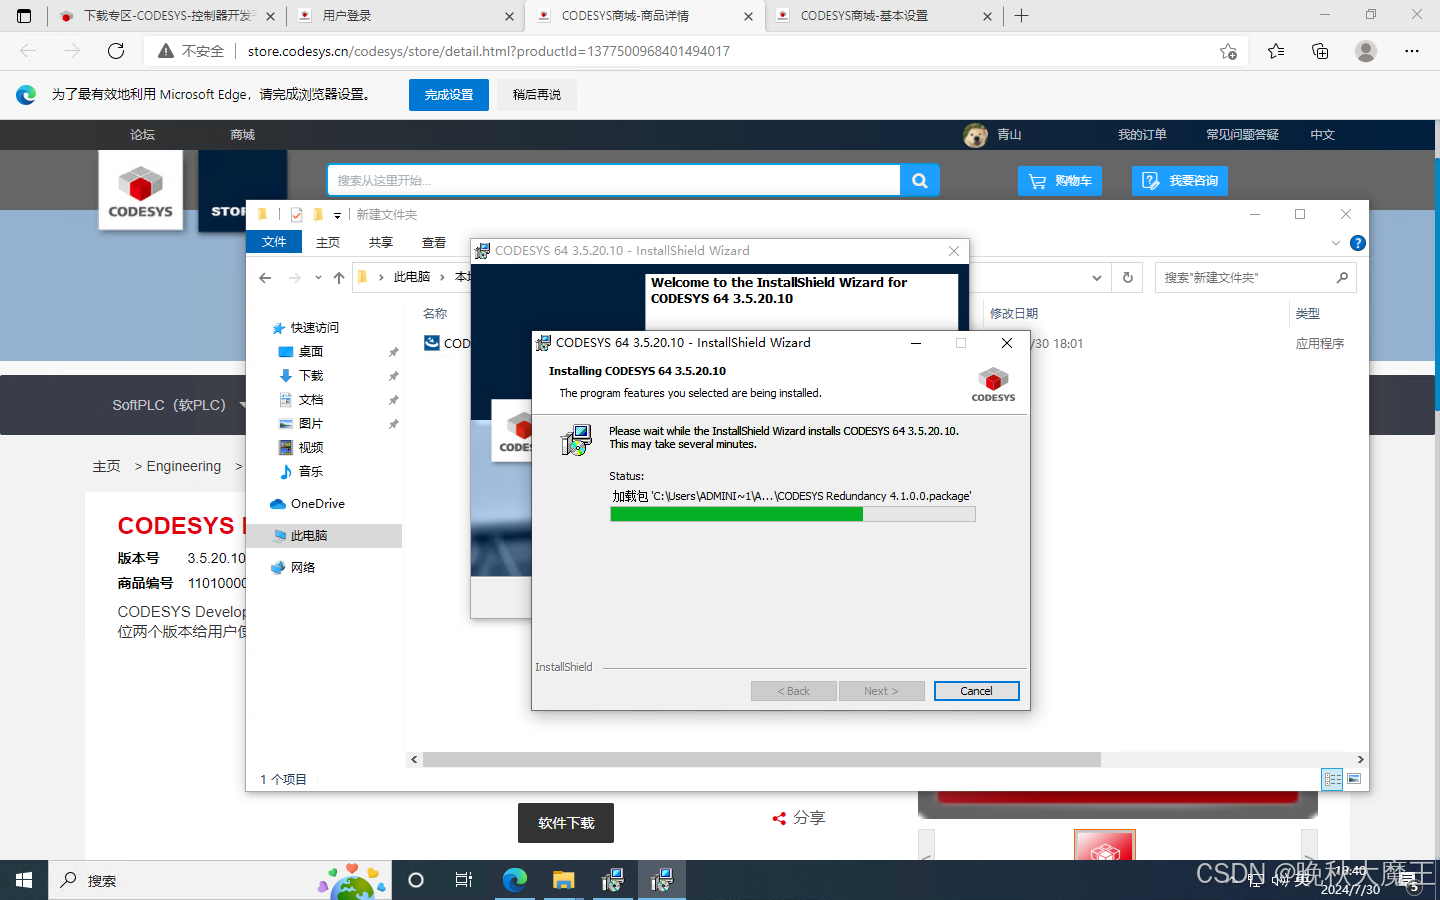Open File Explorer from the taskbar
Screen dimensions: 1440x900
(564, 880)
